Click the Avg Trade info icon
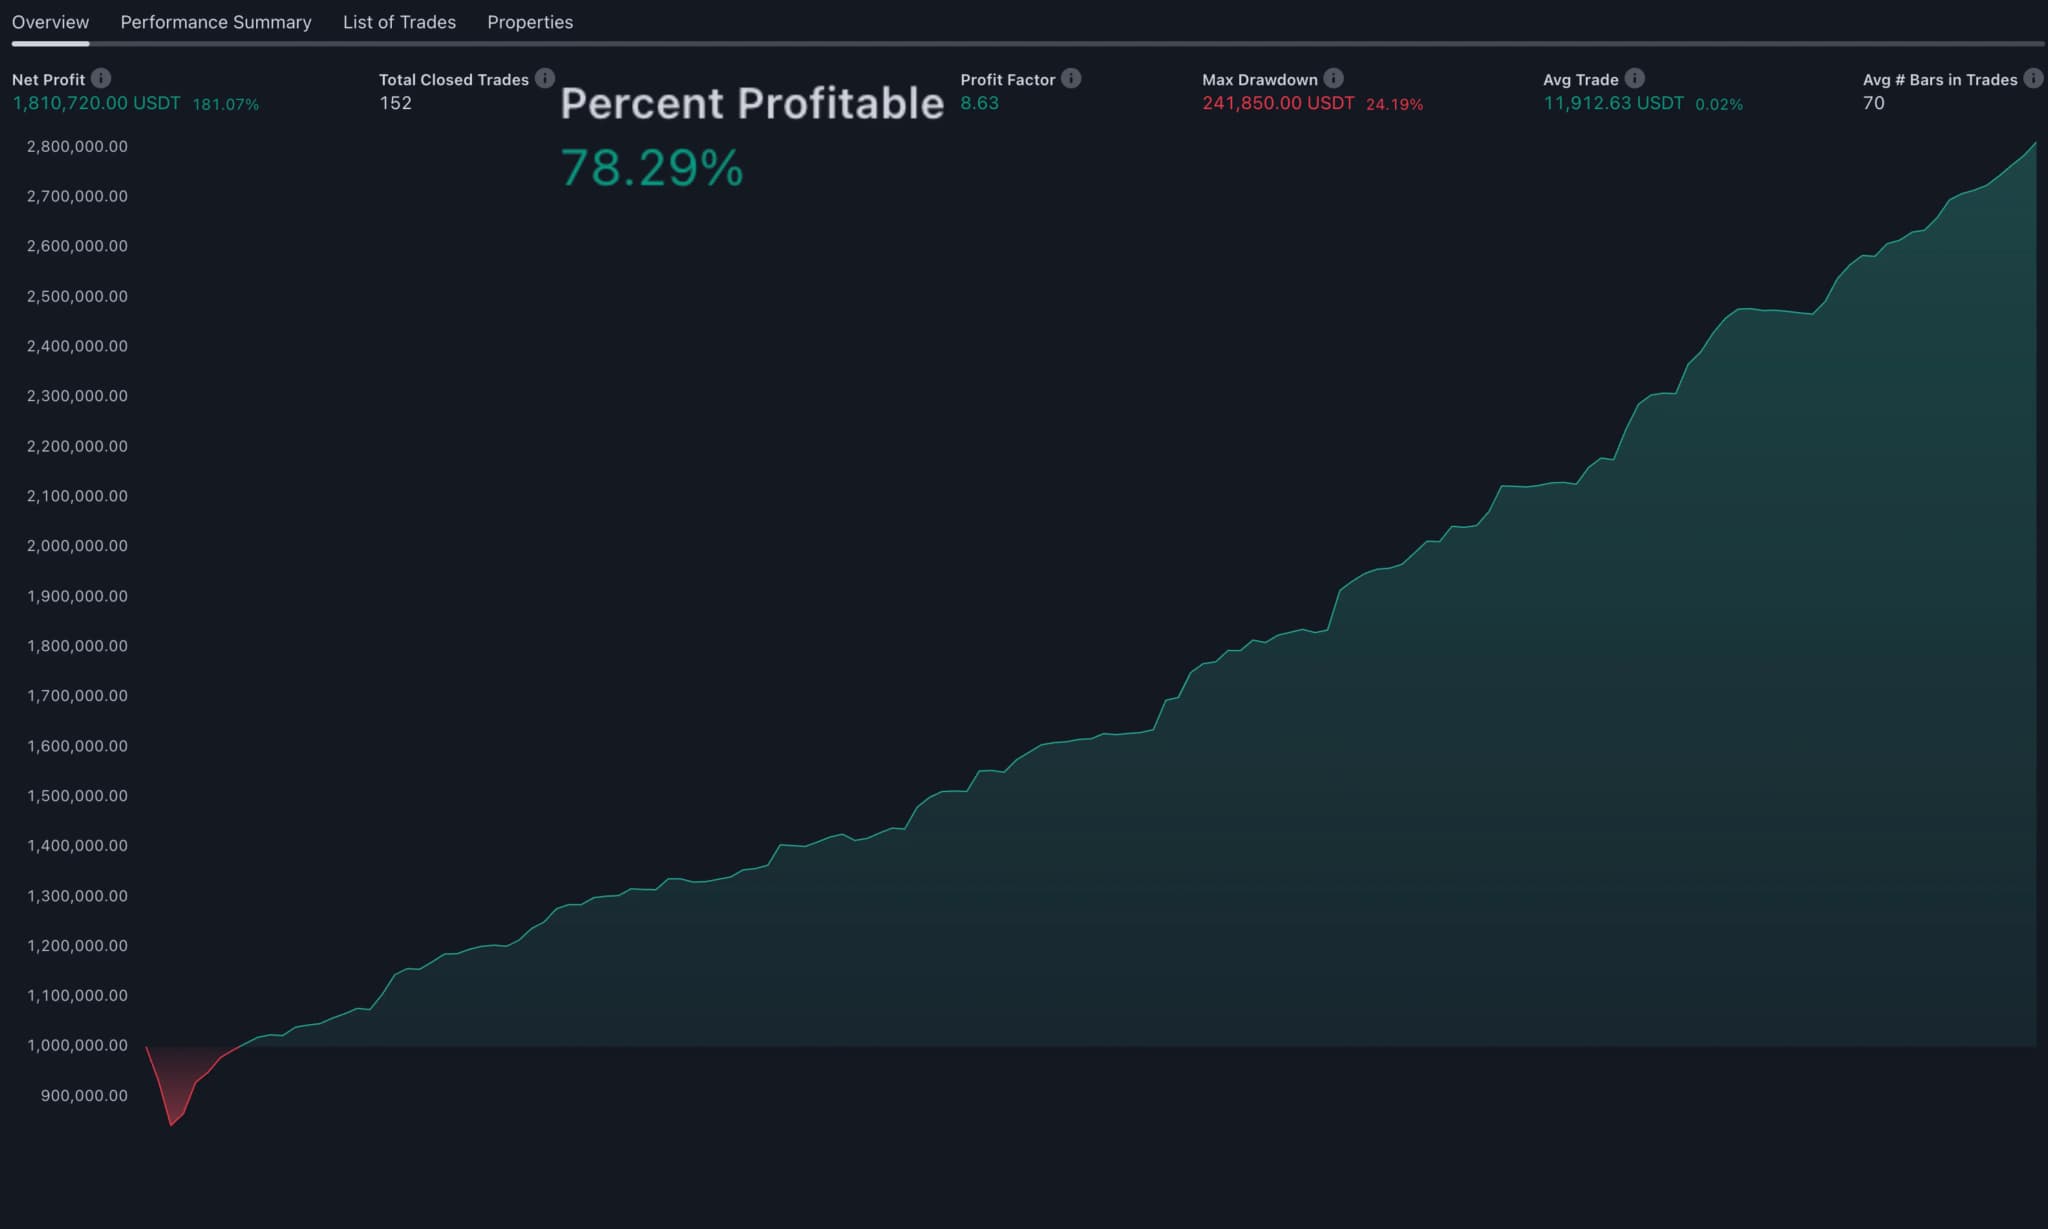The height and width of the screenshot is (1229, 2048). pyautogui.click(x=1637, y=78)
